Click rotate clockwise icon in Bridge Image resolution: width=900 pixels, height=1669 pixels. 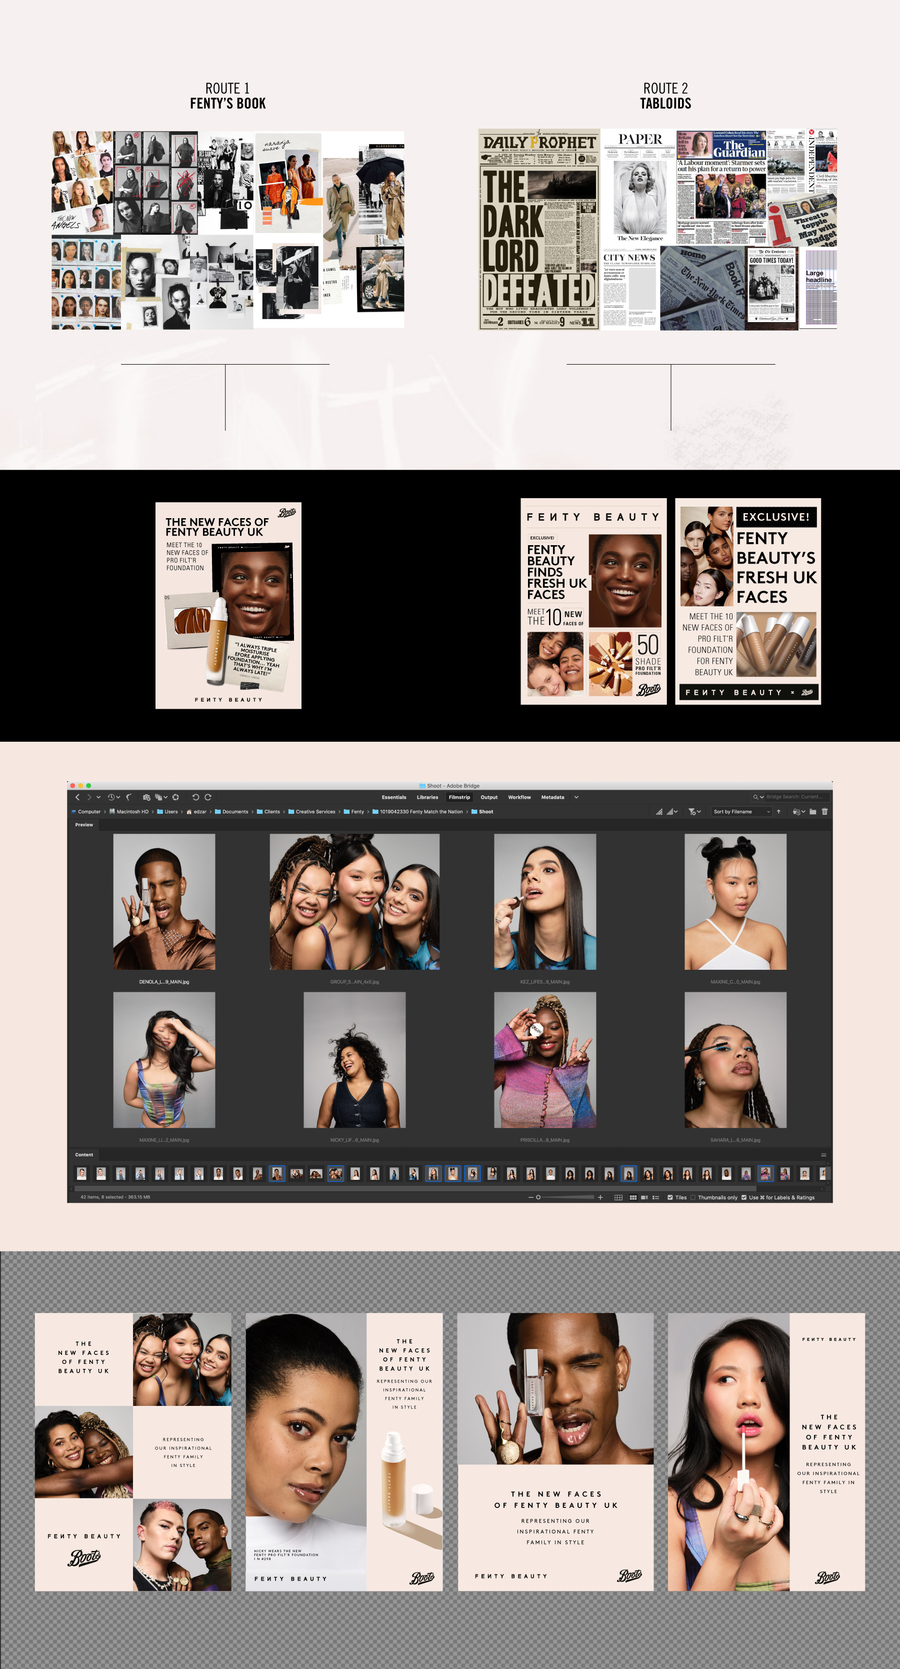(x=208, y=797)
